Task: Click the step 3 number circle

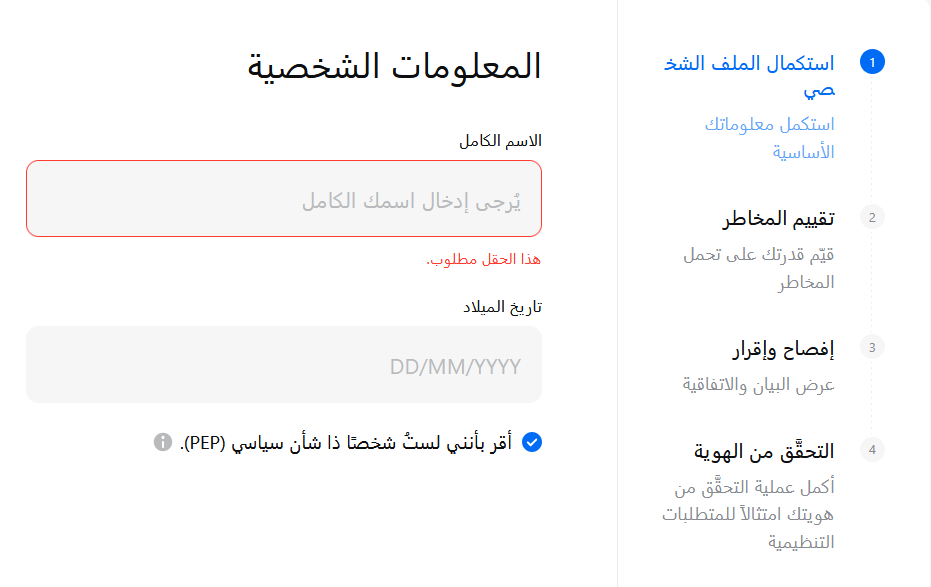Action: coord(872,348)
